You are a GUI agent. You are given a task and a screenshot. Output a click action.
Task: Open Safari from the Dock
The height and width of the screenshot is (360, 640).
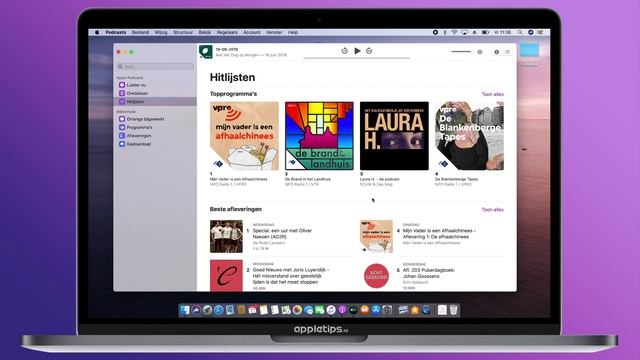point(219,310)
